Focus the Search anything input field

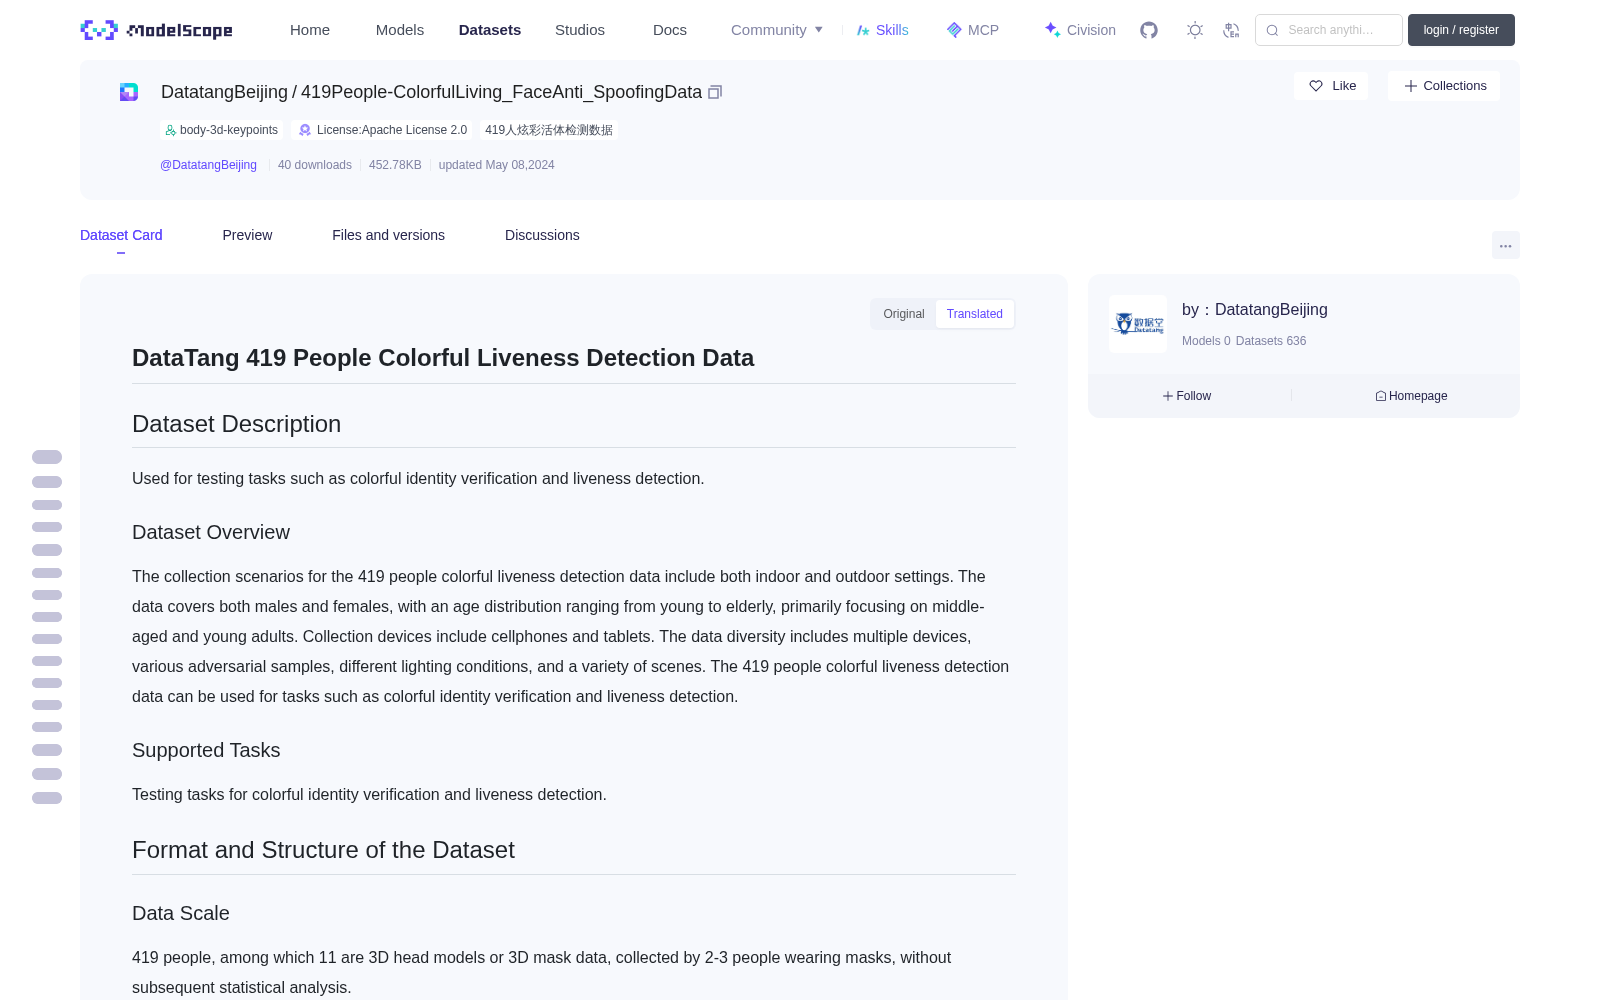(x=1329, y=30)
